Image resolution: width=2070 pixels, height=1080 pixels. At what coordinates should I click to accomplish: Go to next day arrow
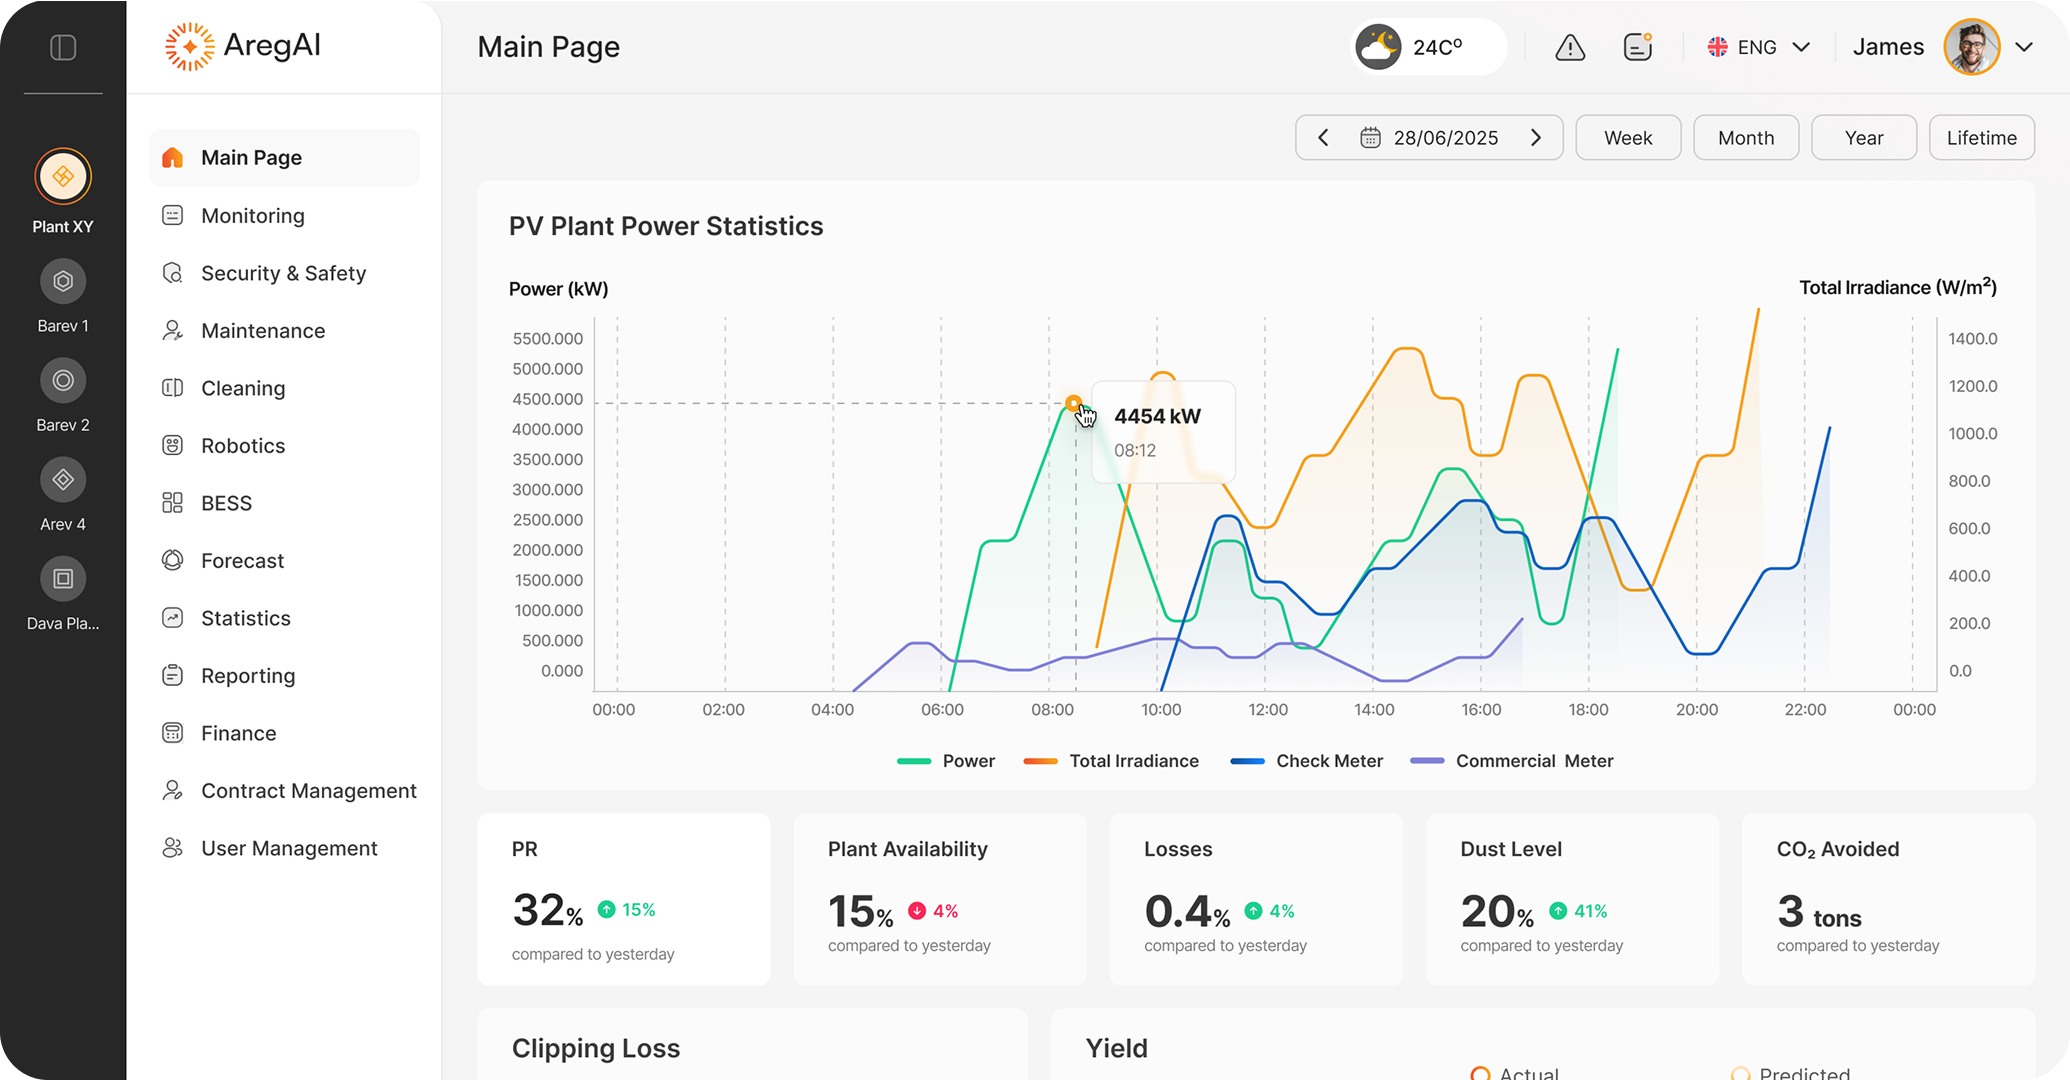tap(1536, 138)
